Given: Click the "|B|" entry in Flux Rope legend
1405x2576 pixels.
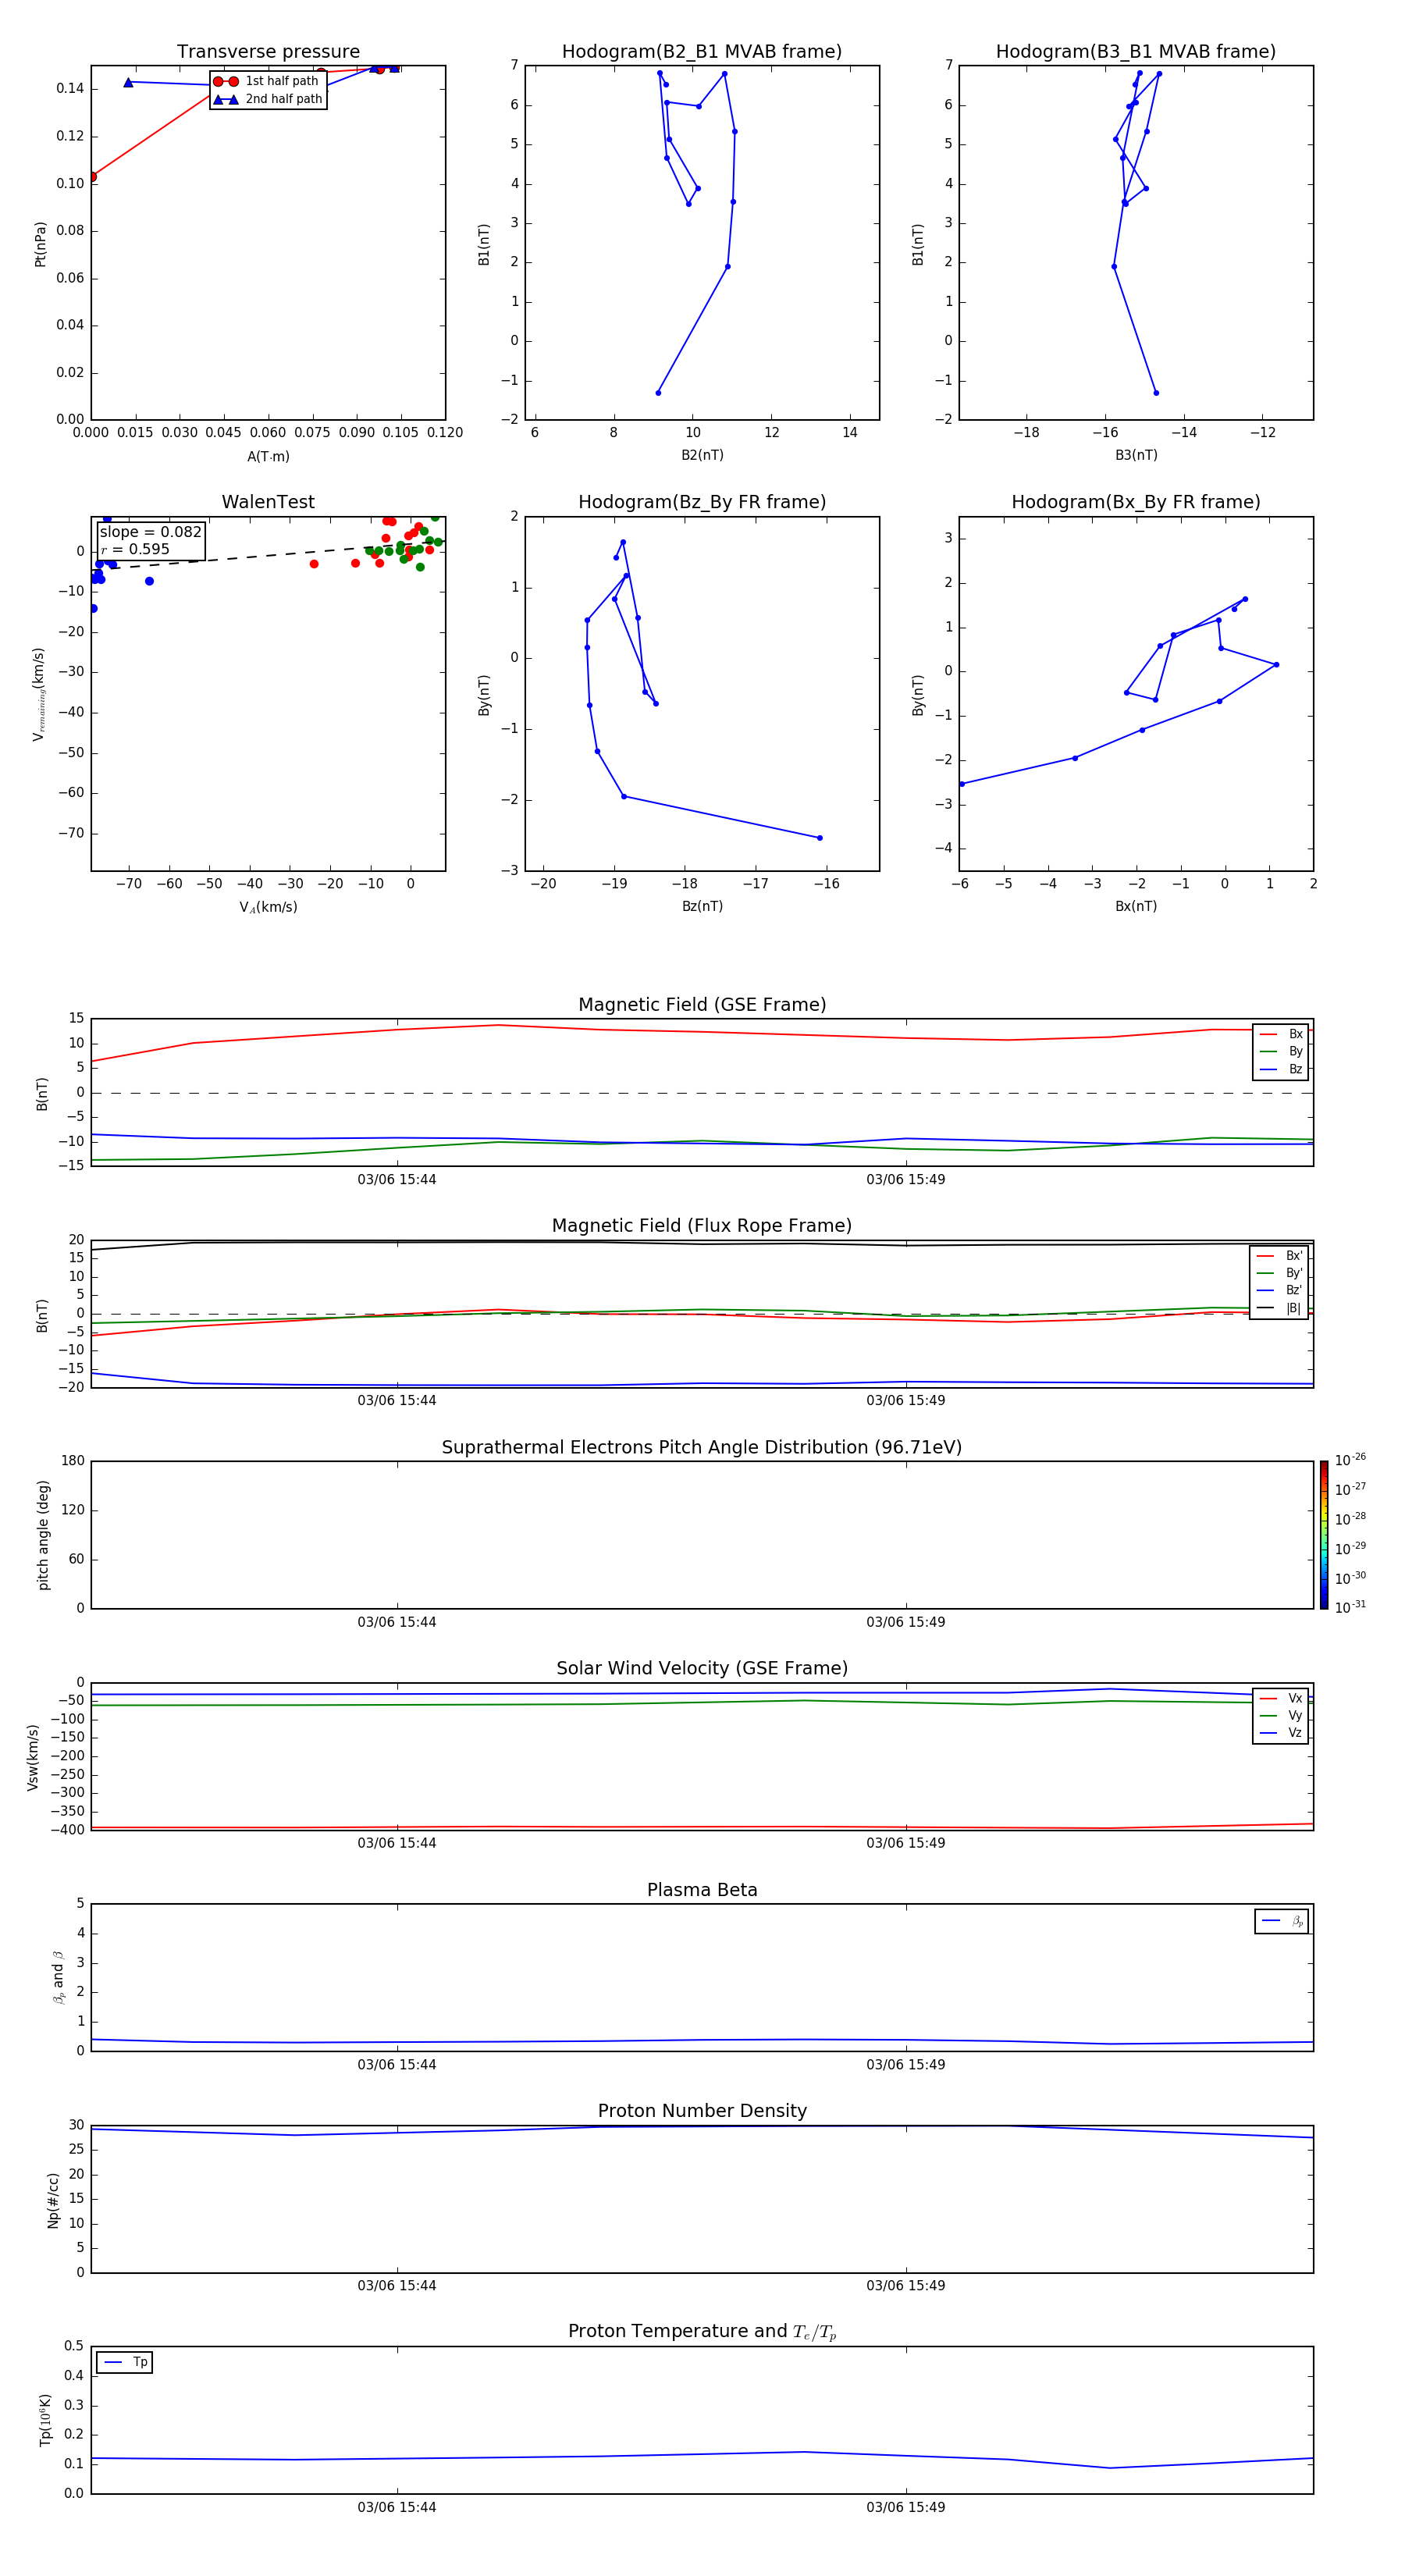Looking at the screenshot, I should (x=1279, y=1308).
